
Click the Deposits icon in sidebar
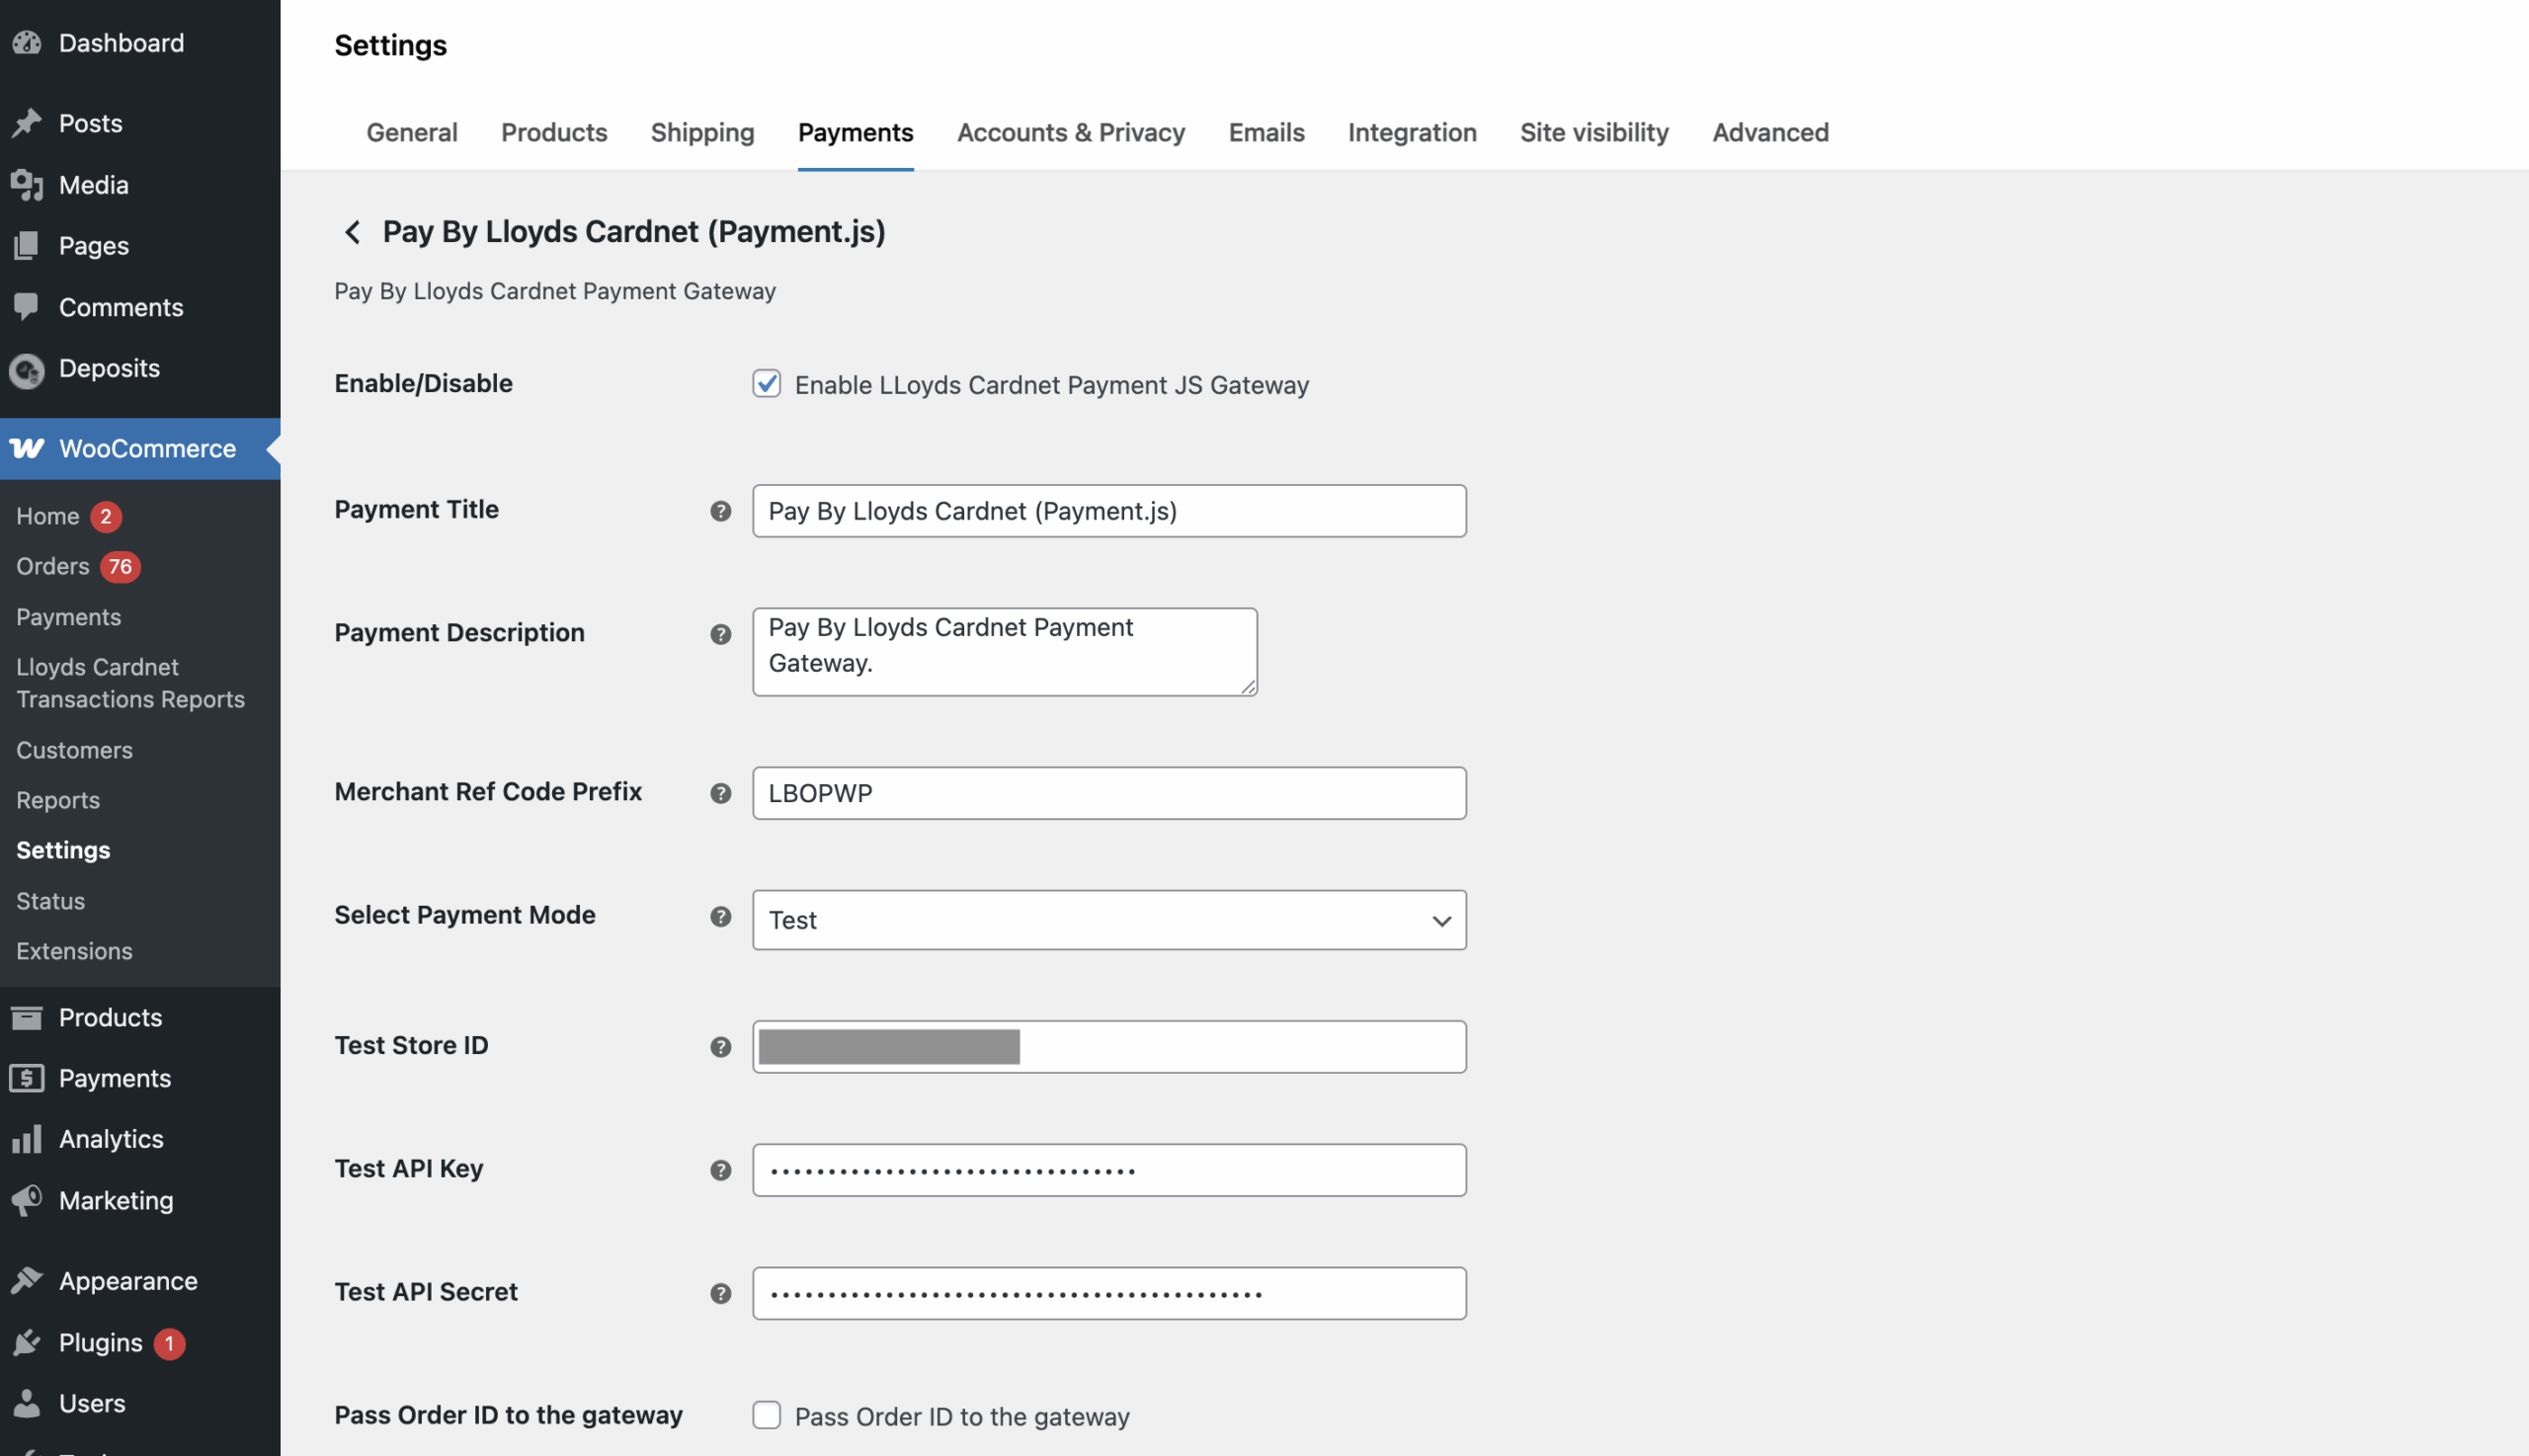27,370
